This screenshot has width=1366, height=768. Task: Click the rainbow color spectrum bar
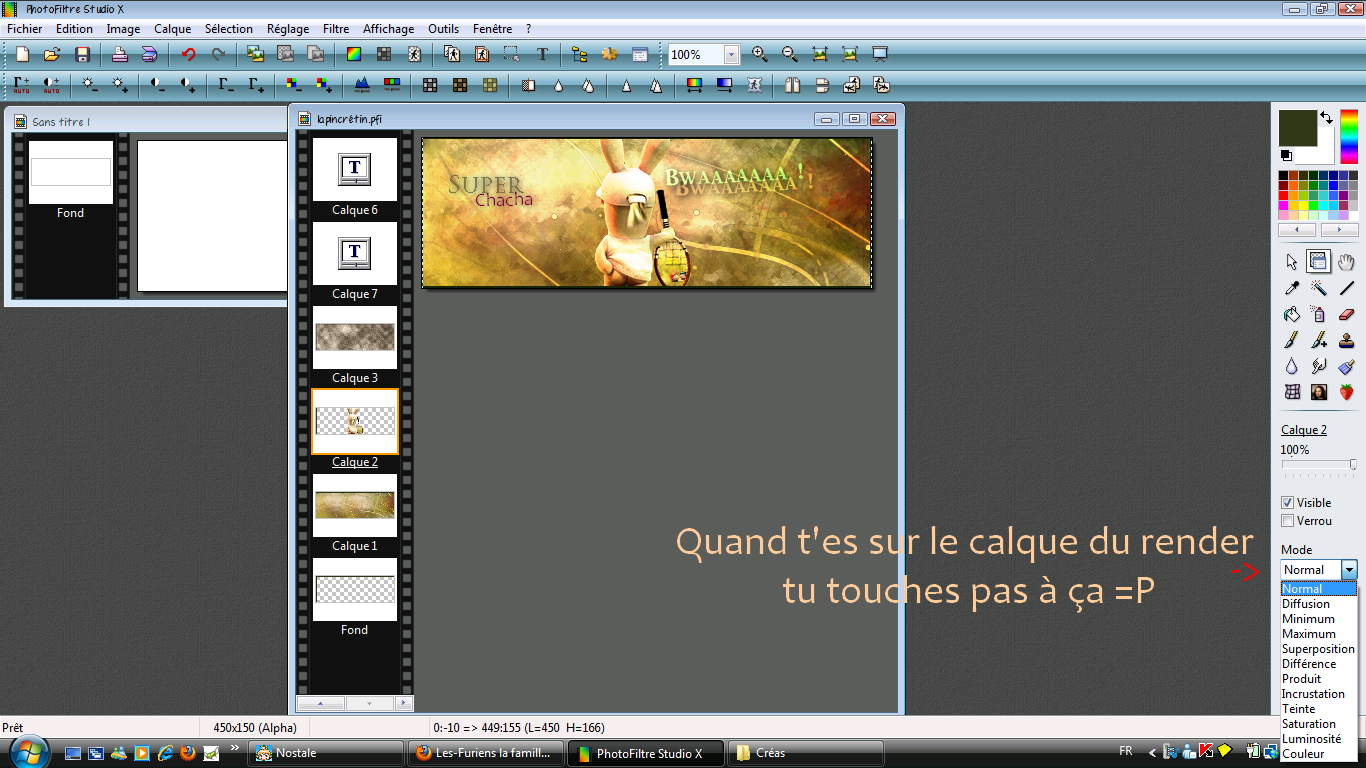click(1350, 136)
